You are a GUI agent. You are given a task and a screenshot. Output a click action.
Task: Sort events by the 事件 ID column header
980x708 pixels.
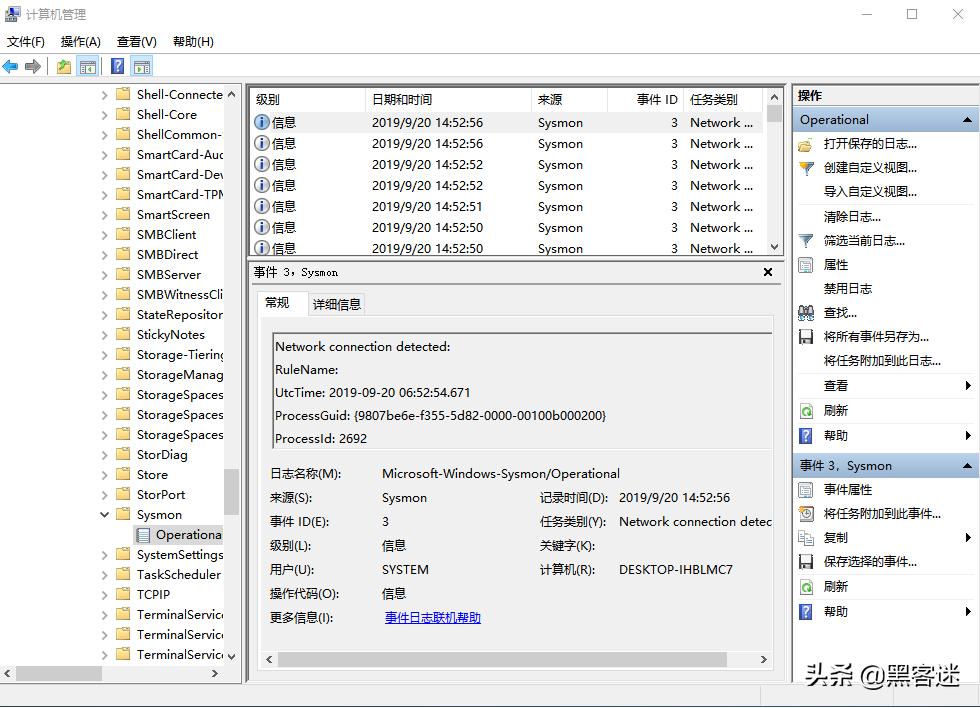pos(656,99)
